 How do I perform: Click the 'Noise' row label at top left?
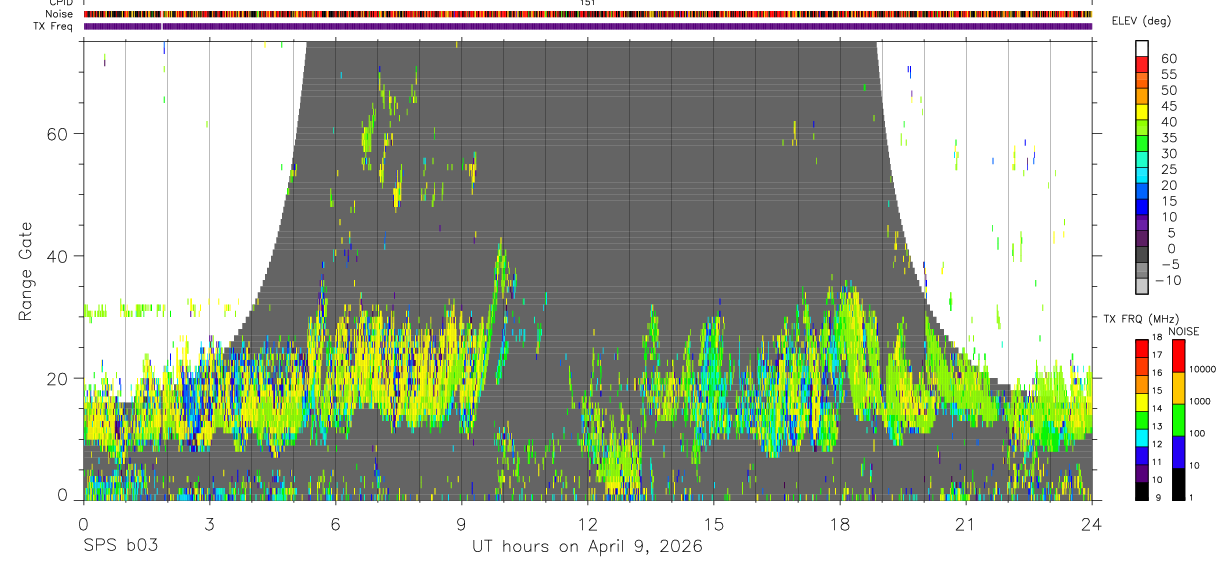tap(59, 14)
